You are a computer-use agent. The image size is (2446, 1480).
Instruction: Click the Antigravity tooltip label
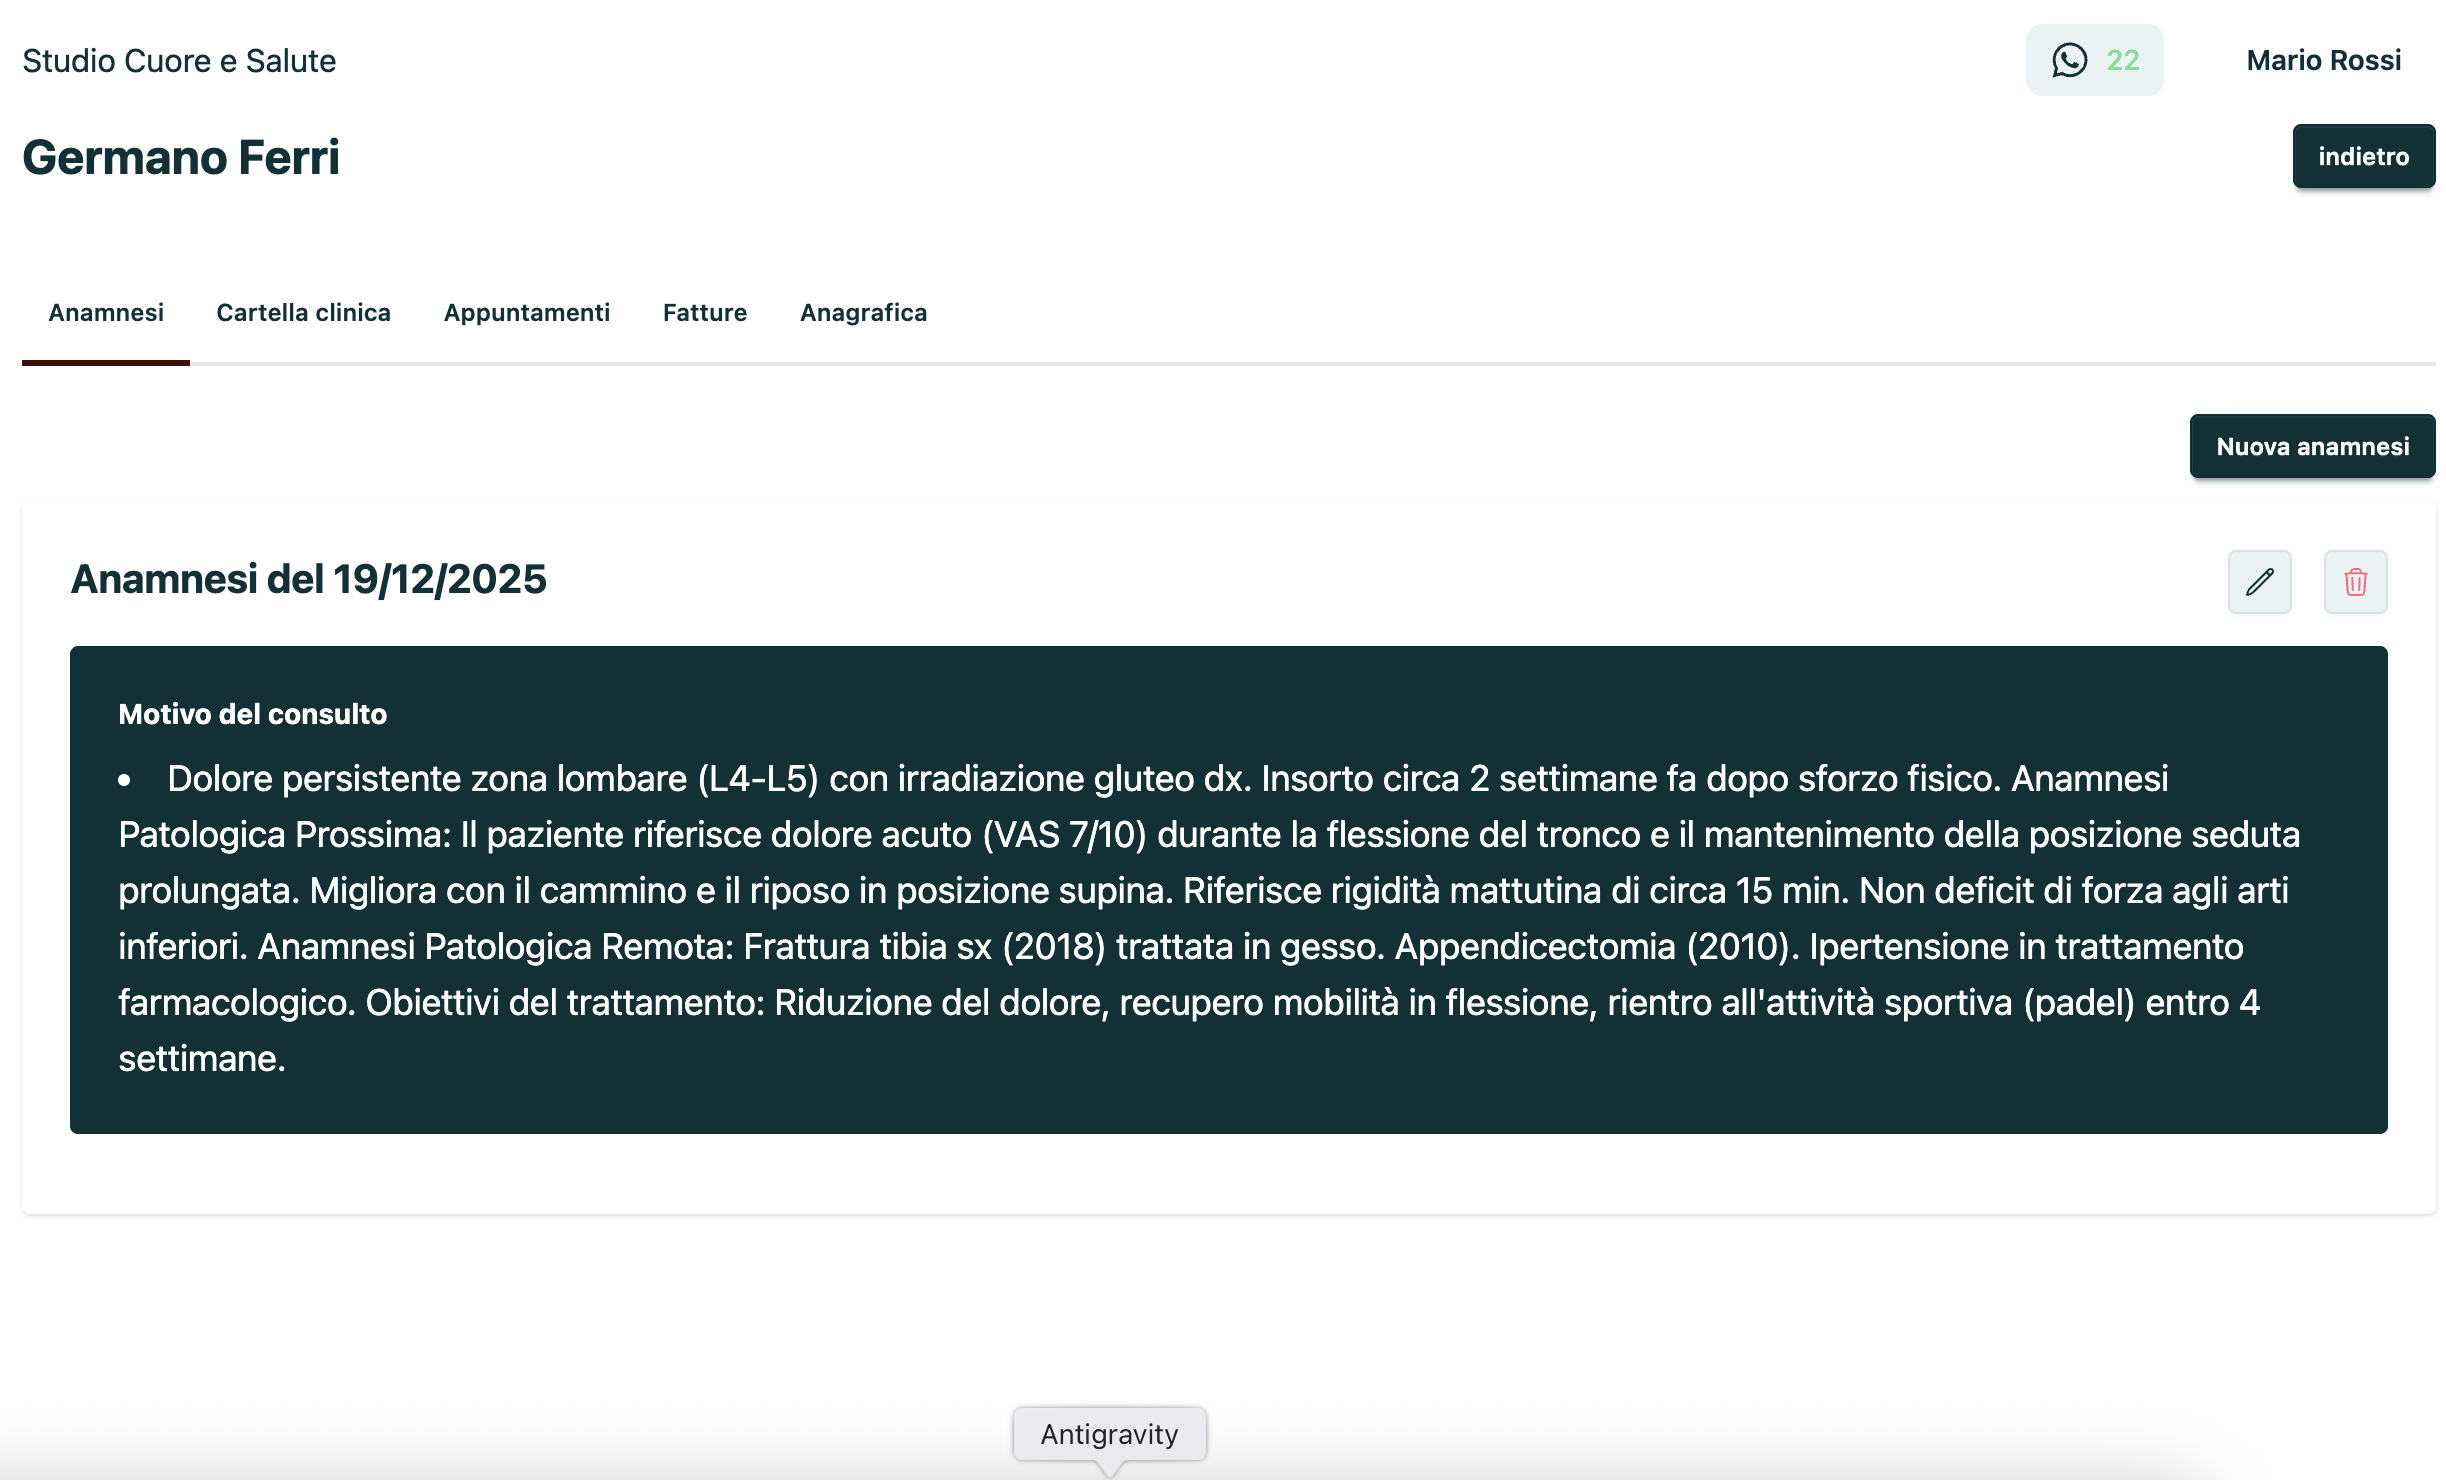[1109, 1434]
